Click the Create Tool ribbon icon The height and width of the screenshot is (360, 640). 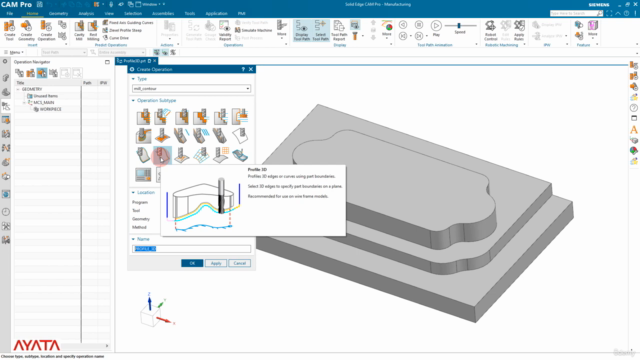[x=9, y=31]
